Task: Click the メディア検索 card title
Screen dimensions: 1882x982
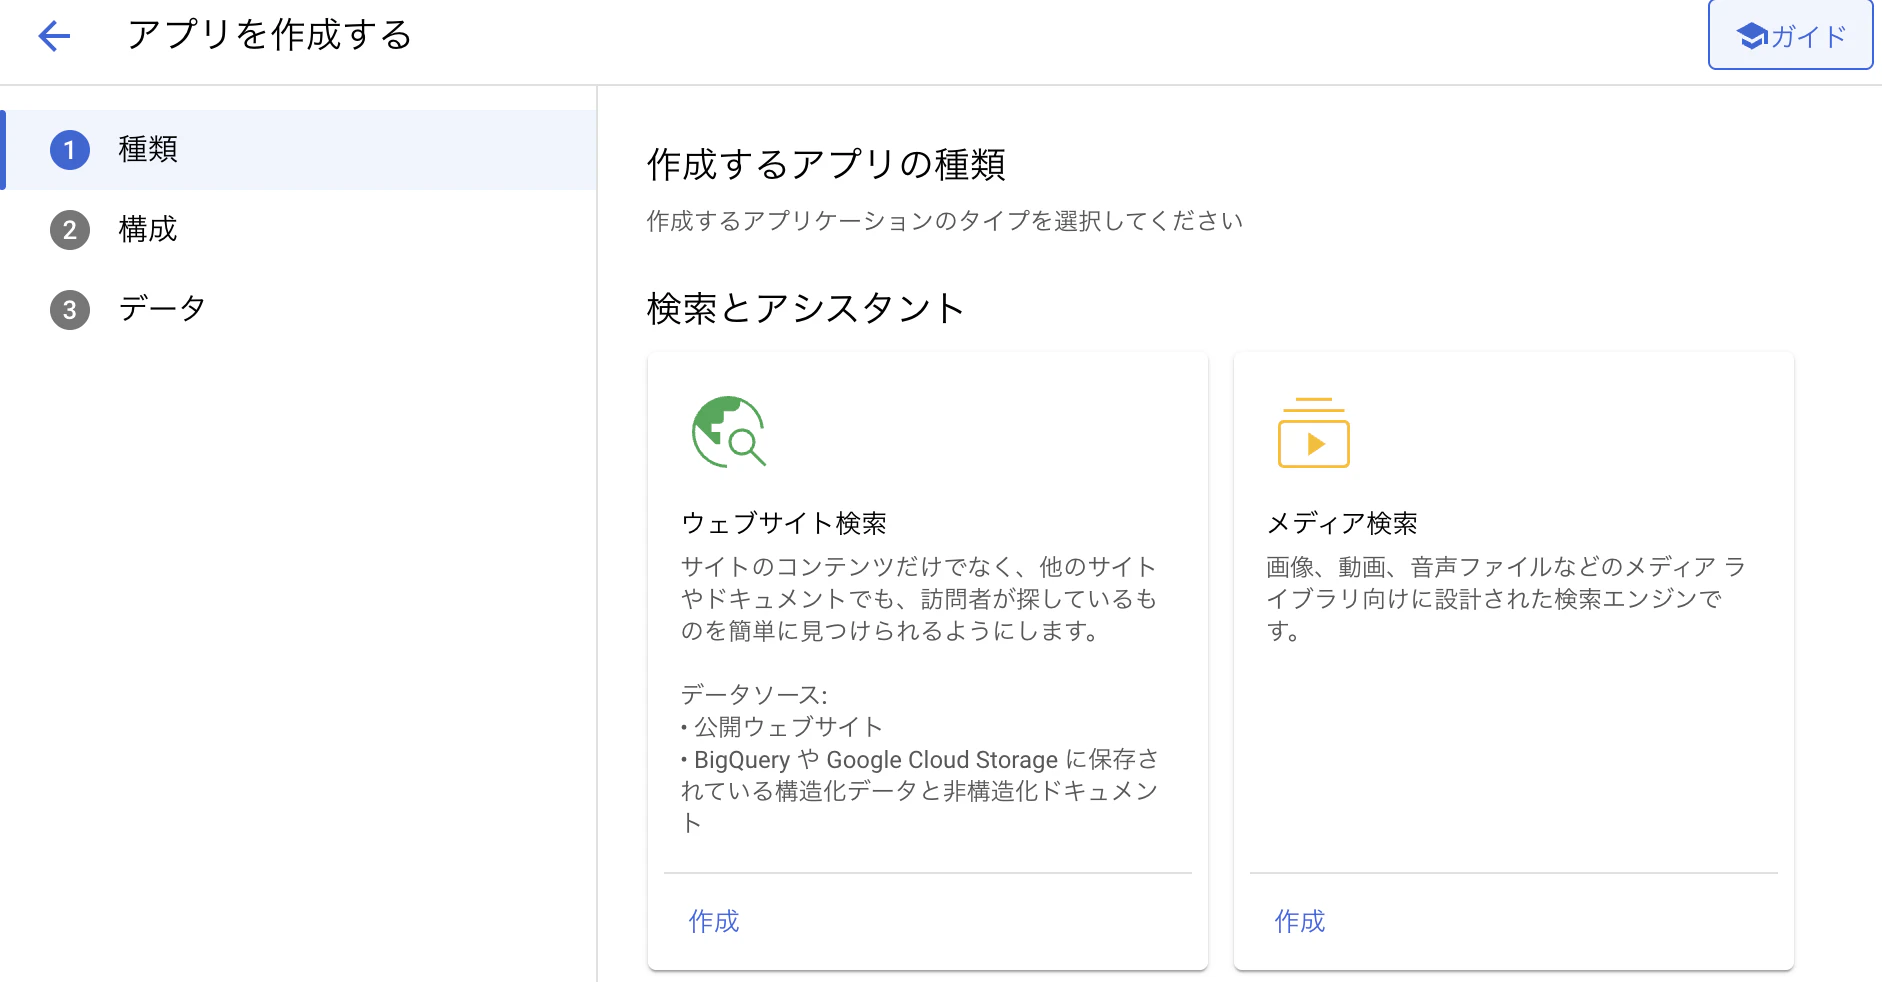Action: [x=1342, y=523]
